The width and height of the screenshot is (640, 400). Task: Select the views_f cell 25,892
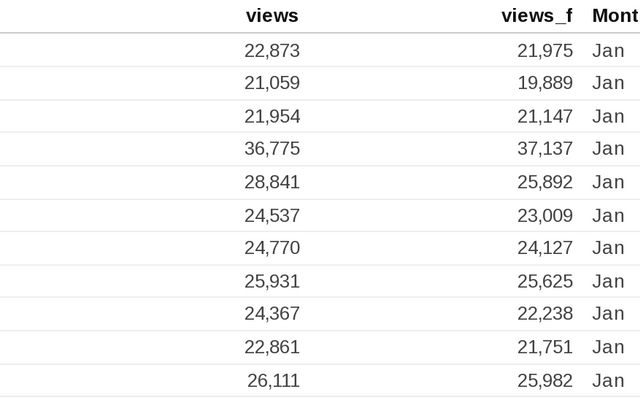pos(545,182)
